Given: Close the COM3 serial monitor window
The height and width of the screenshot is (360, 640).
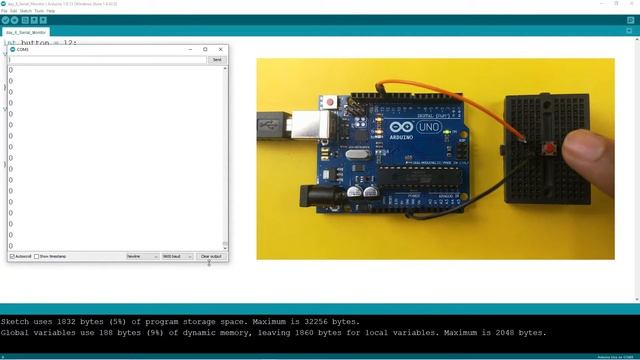Looking at the screenshot, I should point(221,49).
